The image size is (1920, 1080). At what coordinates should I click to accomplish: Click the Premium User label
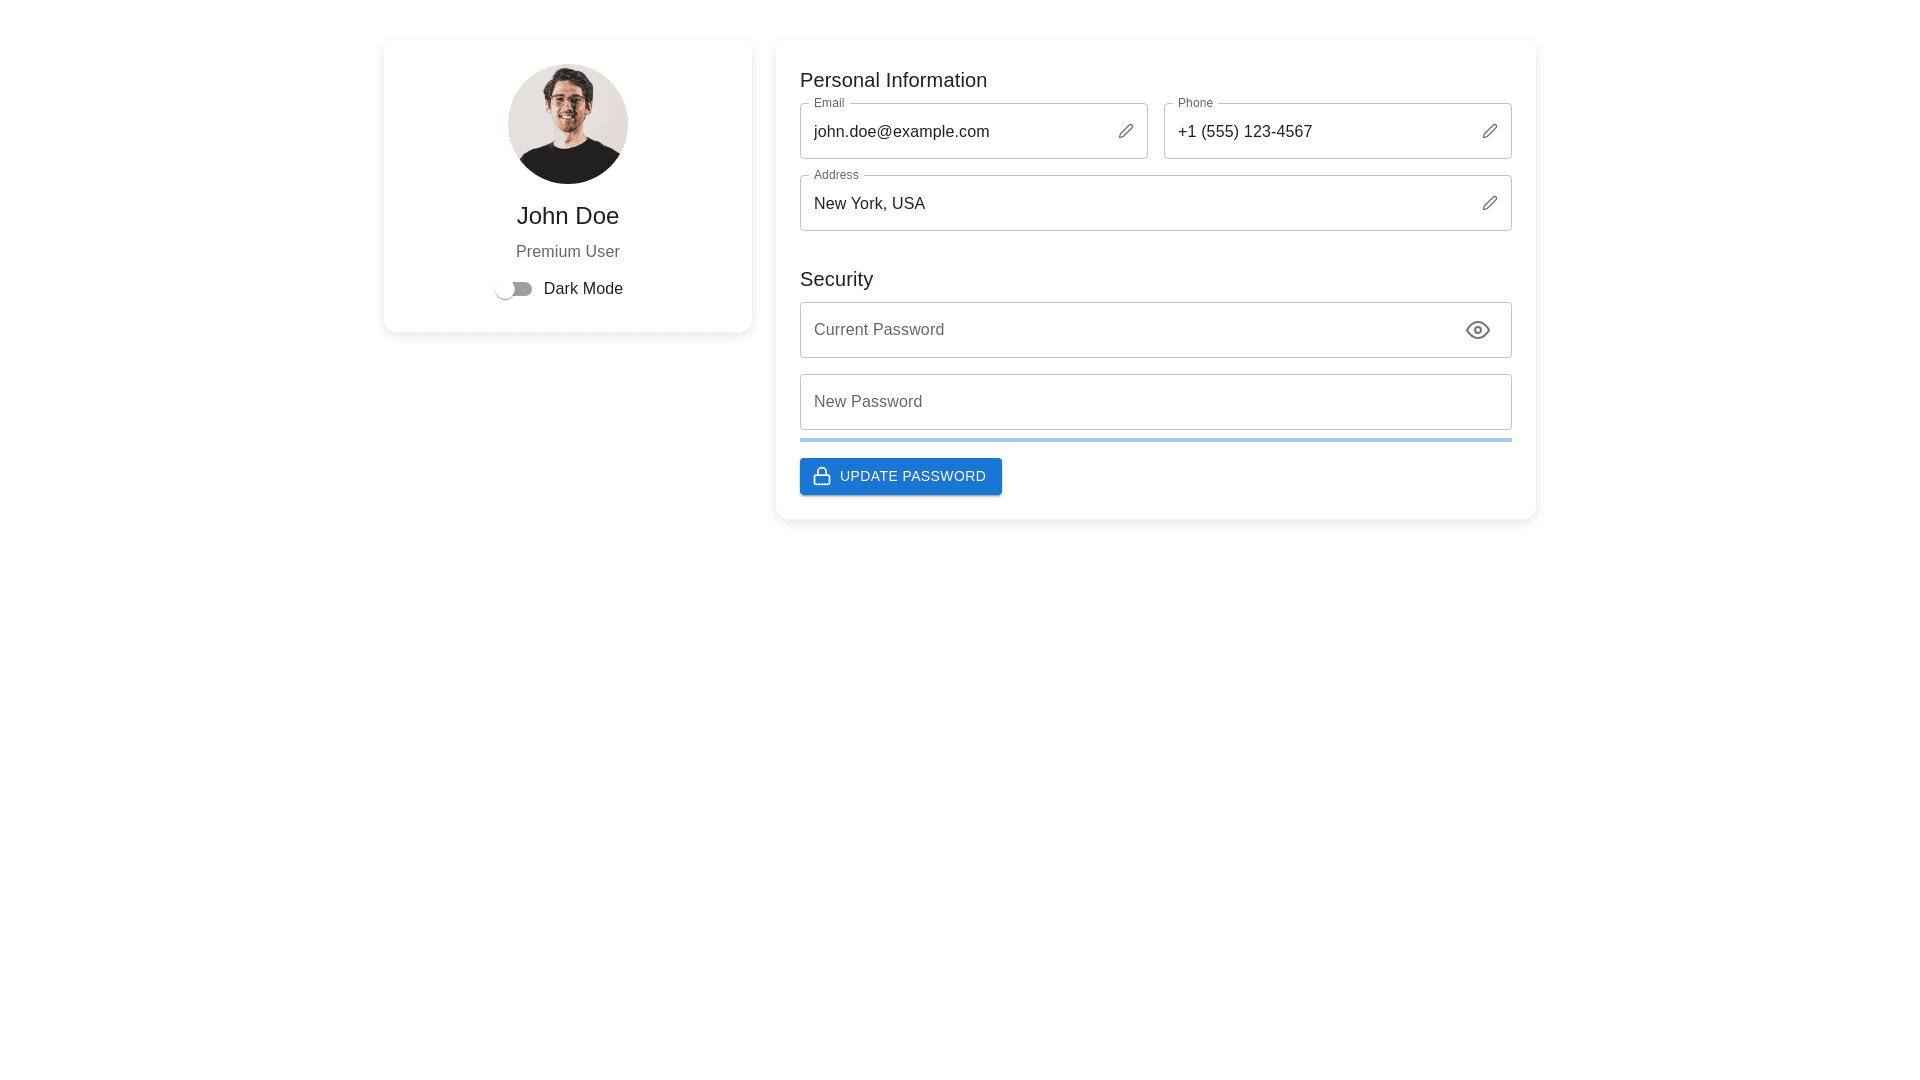(567, 252)
